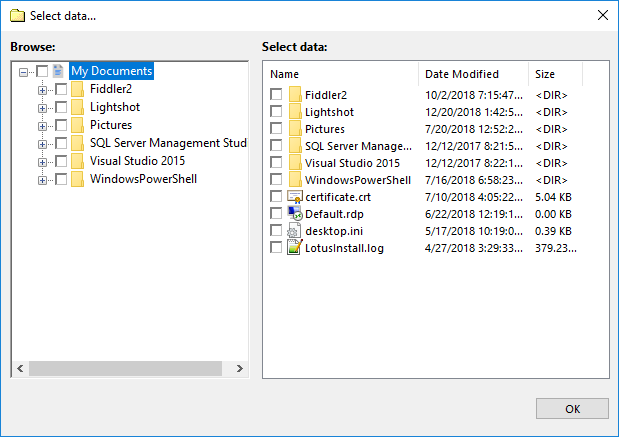Click the desktop.ini settings file icon

pos(294,231)
